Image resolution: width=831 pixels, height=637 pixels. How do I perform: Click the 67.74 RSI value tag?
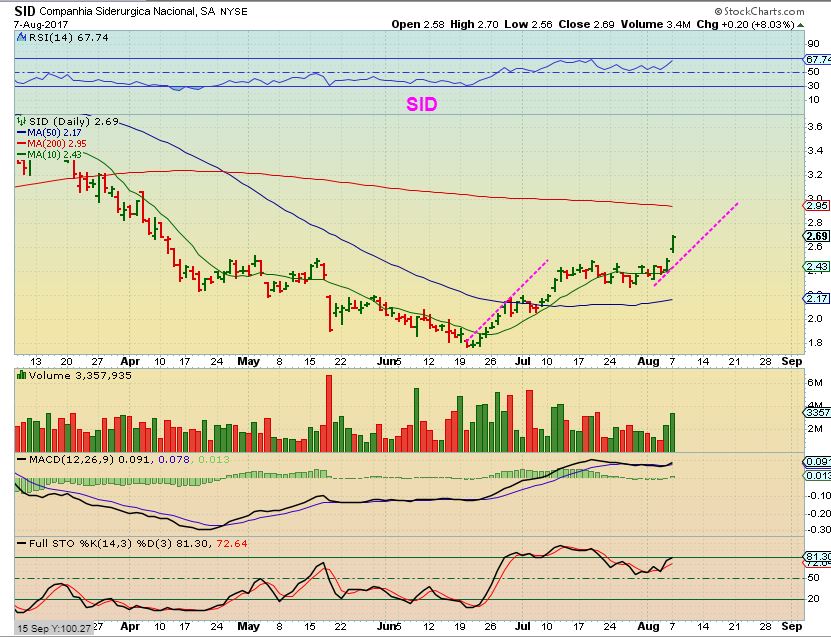818,59
